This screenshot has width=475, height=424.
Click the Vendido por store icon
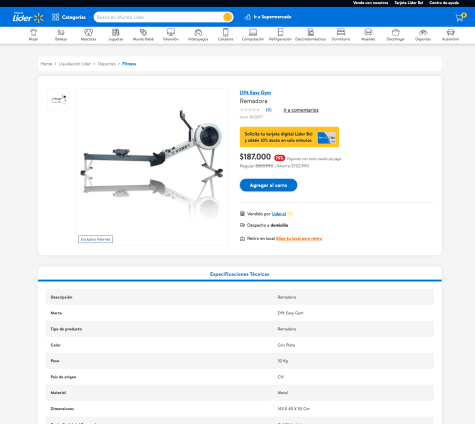pyautogui.click(x=242, y=214)
